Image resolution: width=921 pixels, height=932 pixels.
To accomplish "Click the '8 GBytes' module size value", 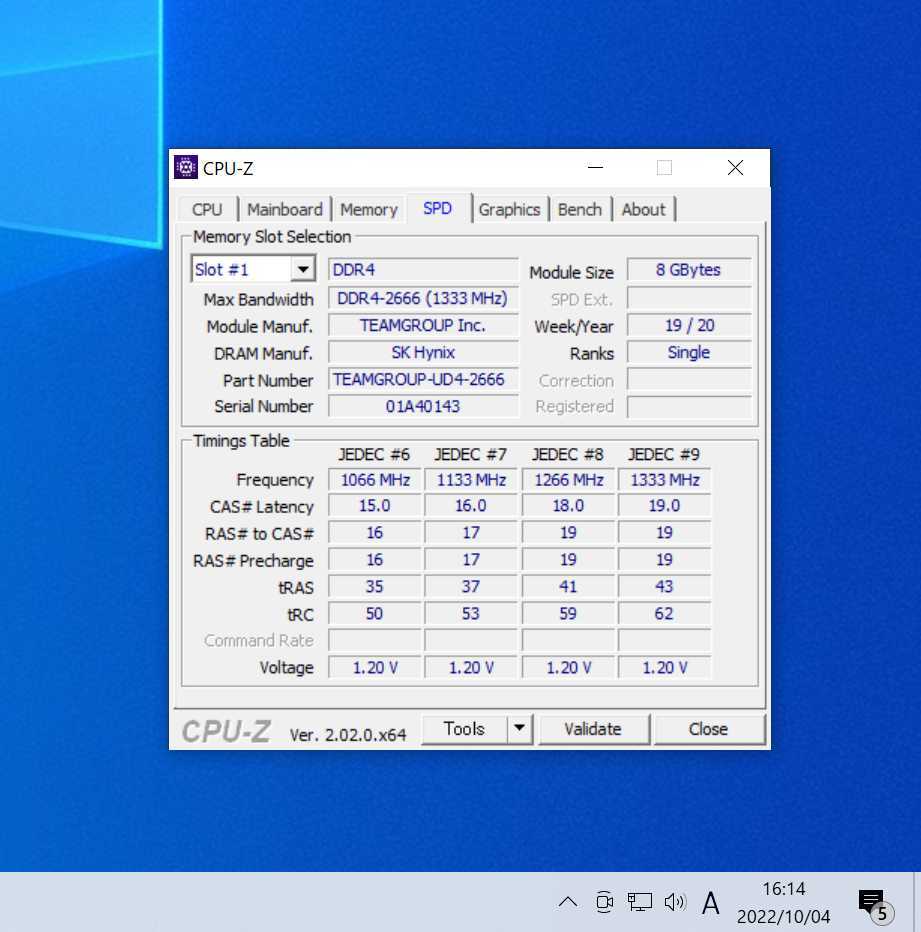I will tap(689, 270).
